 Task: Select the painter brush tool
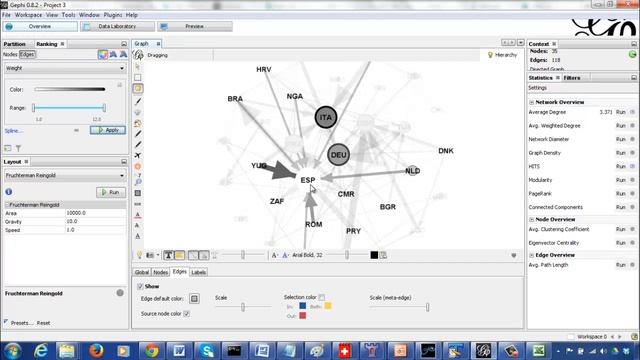138,101
